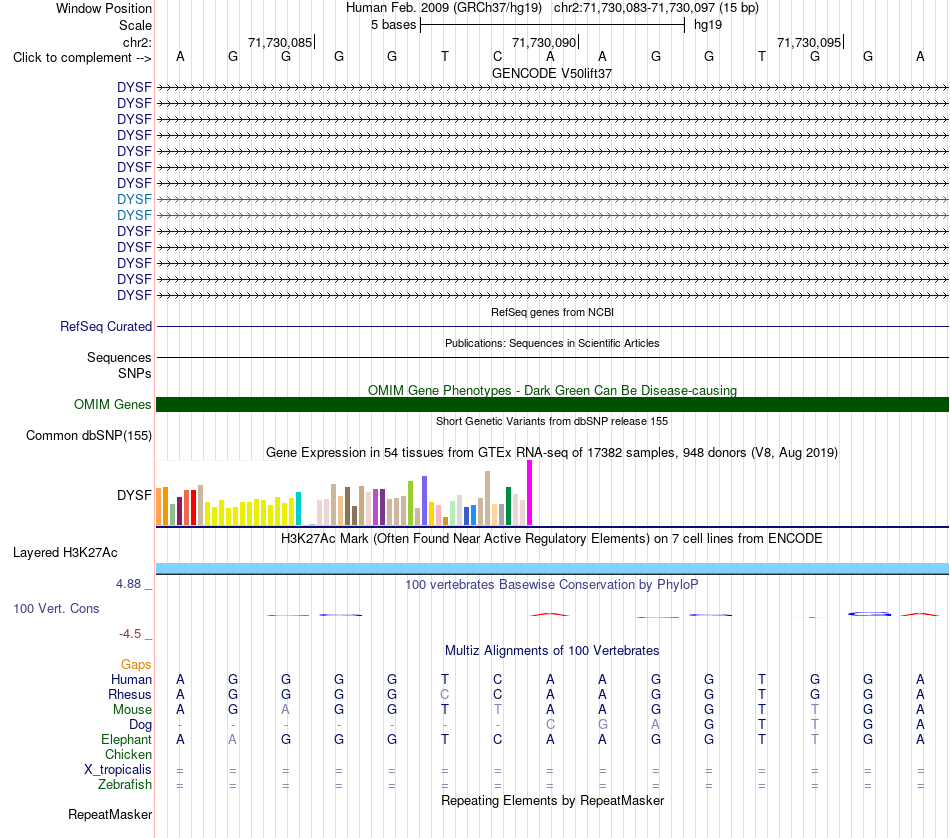
Task: Open the Common dbSNP(155) track label
Action: 89,436
